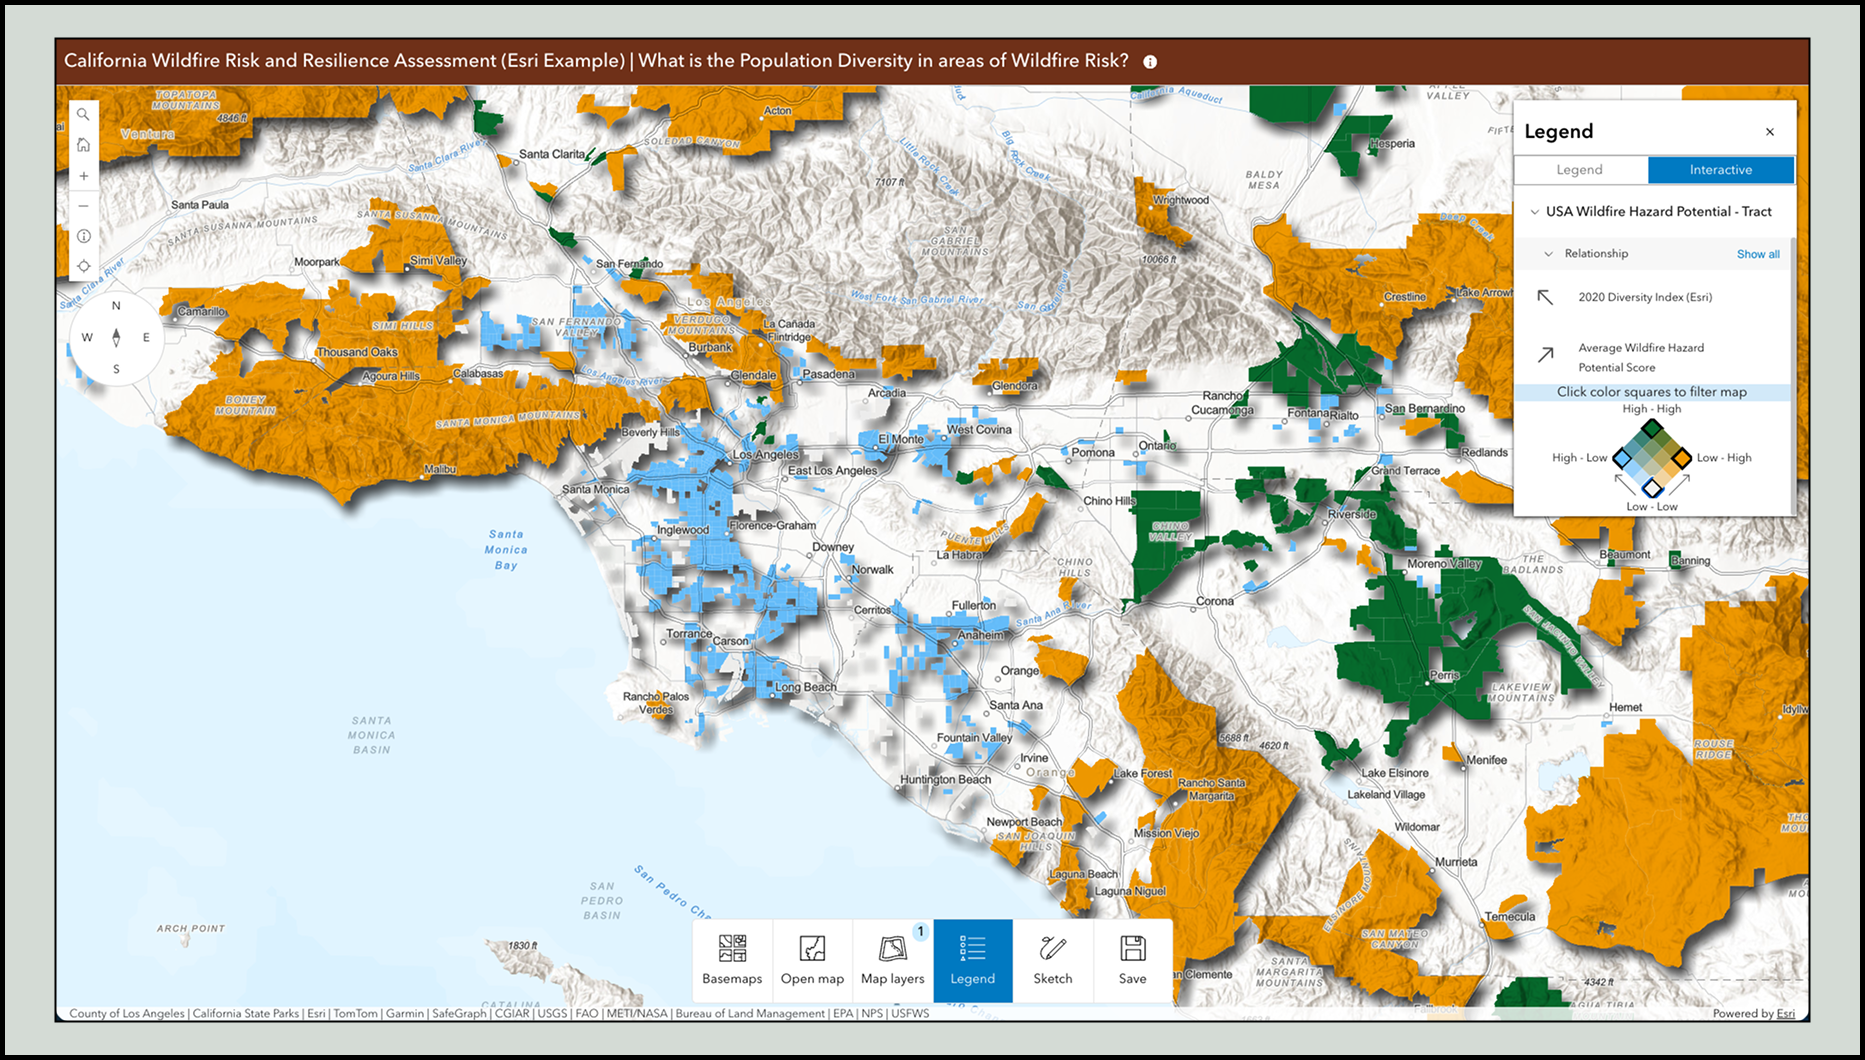This screenshot has height=1060, width=1865.
Task: Click the header info icon beside the title
Action: [x=1150, y=61]
